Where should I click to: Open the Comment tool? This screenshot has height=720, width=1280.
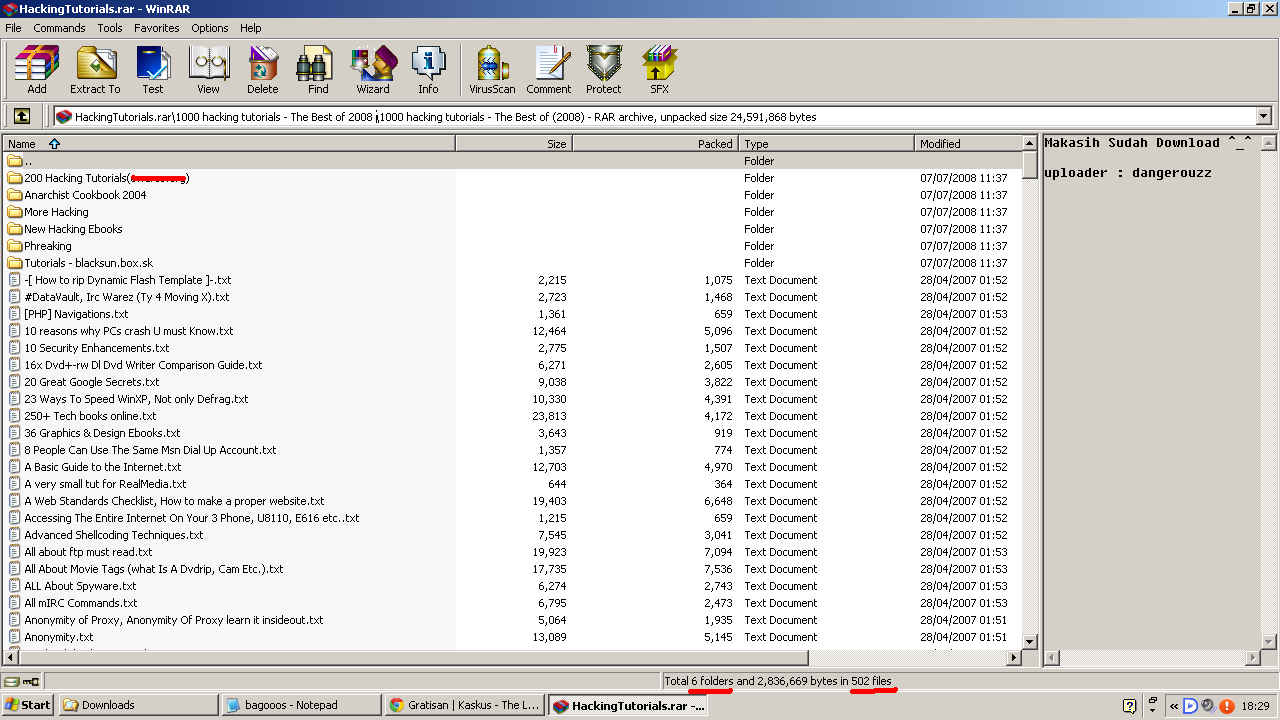click(549, 70)
